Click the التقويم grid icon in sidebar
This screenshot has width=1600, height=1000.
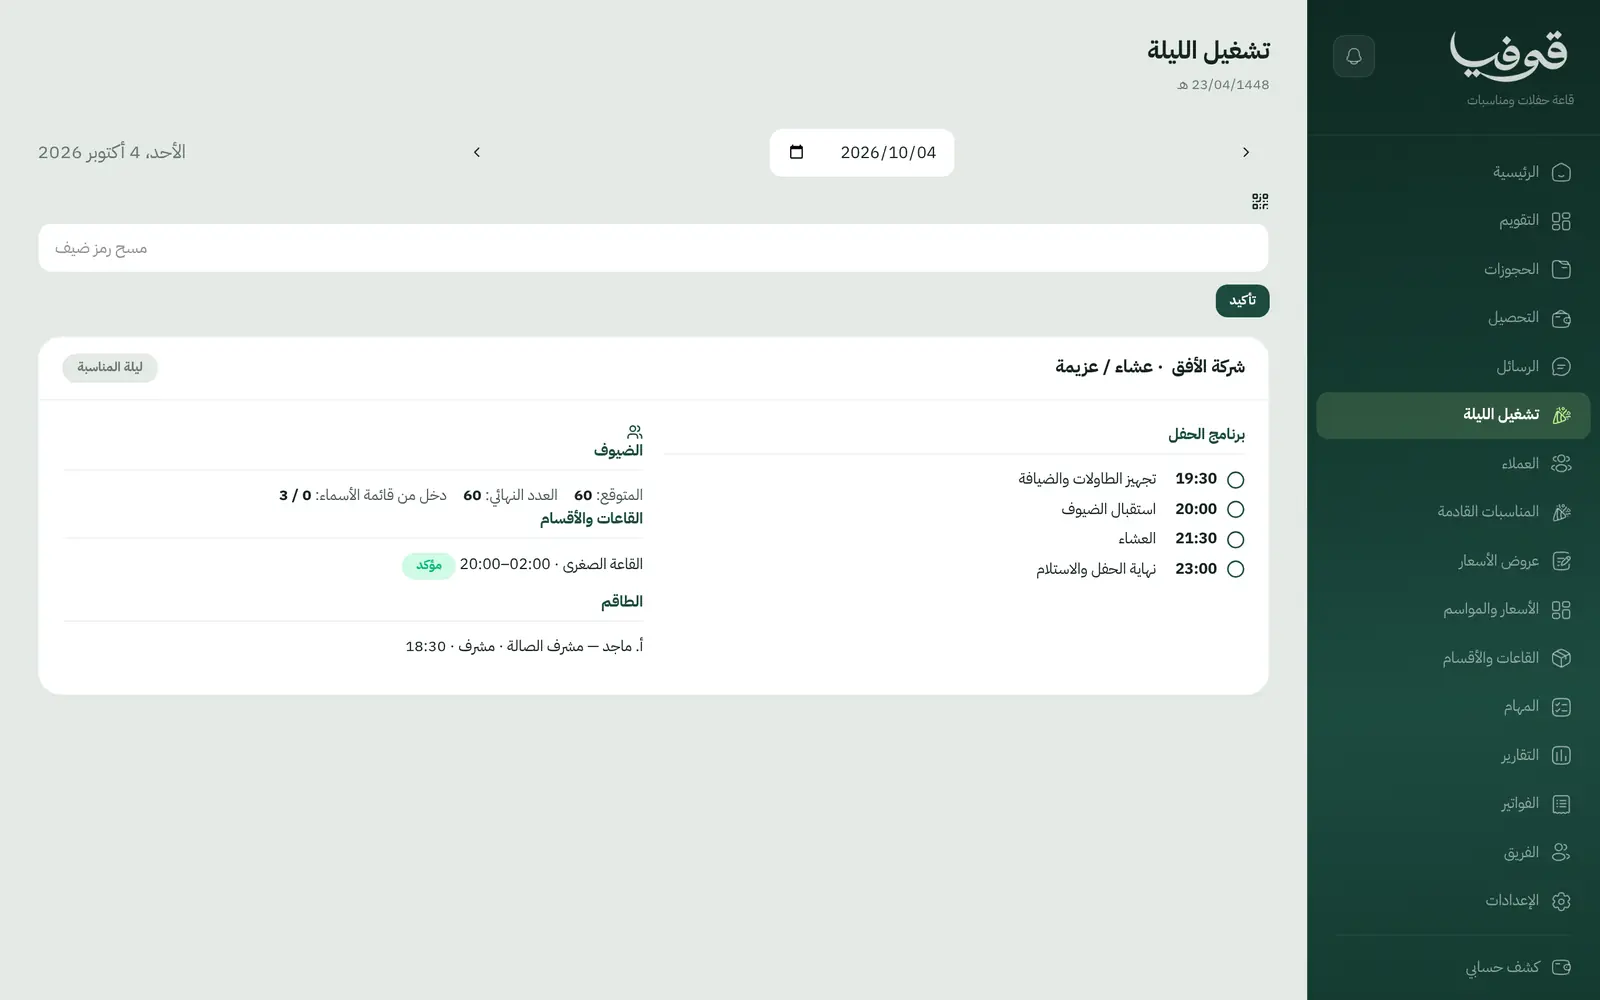click(x=1561, y=221)
